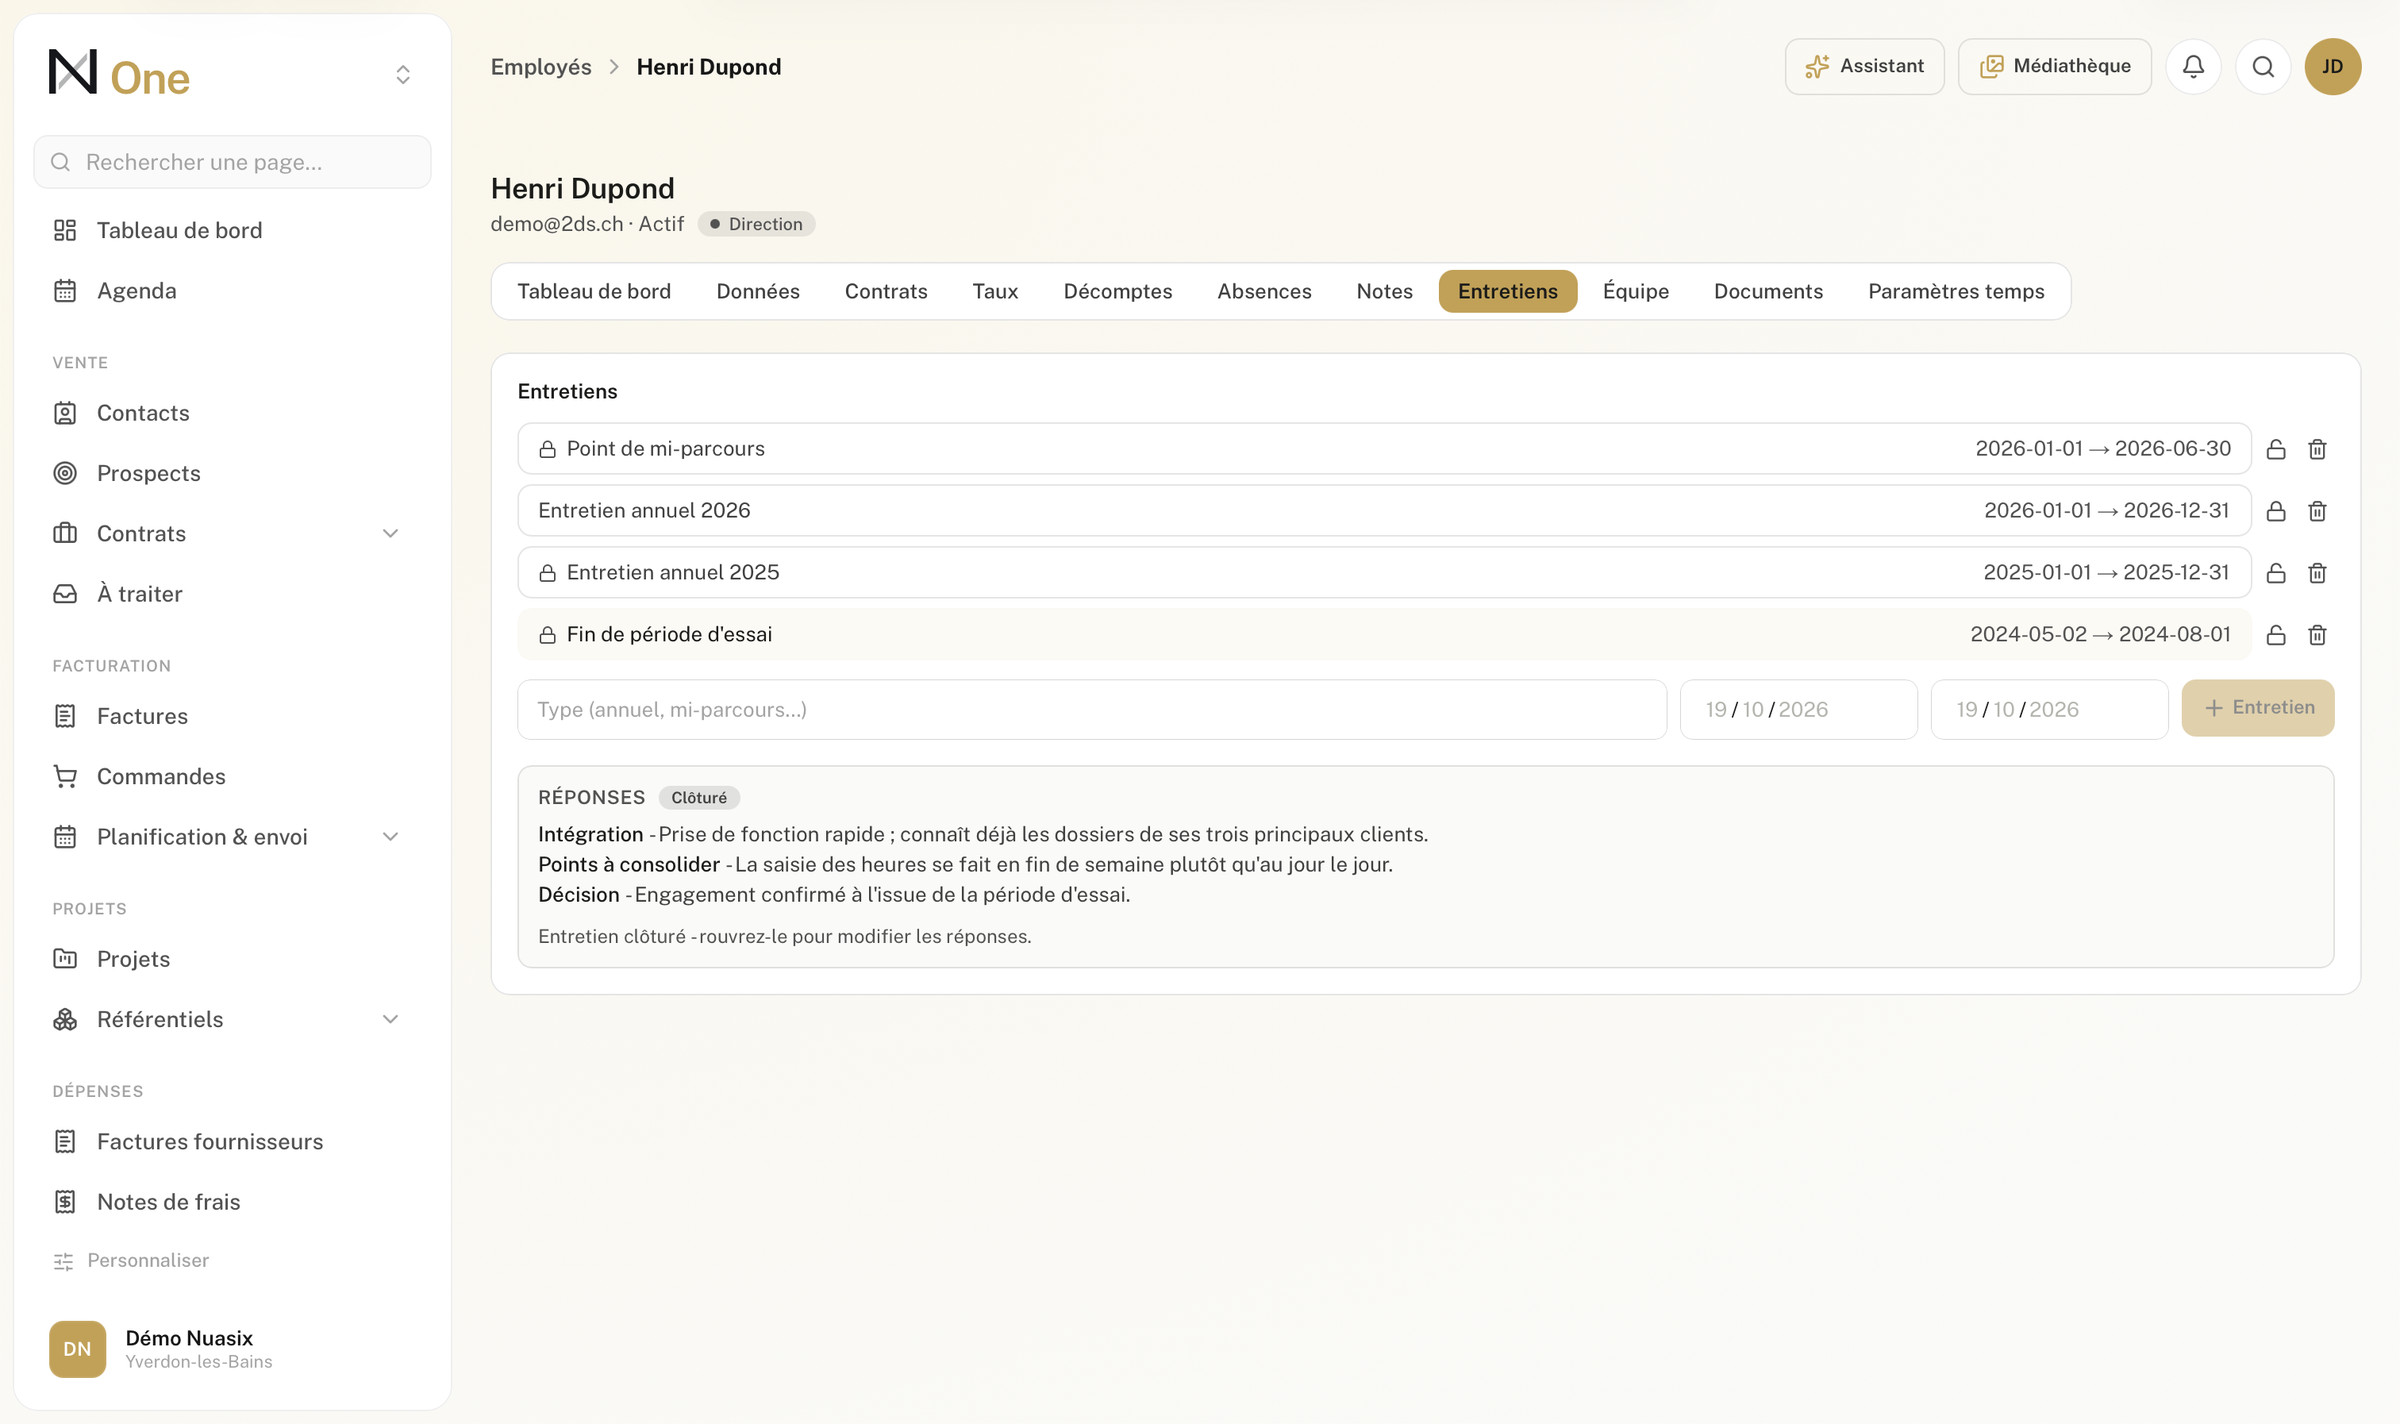Open the Paramètres temps tab
Image resolution: width=2400 pixels, height=1424 pixels.
point(1956,291)
